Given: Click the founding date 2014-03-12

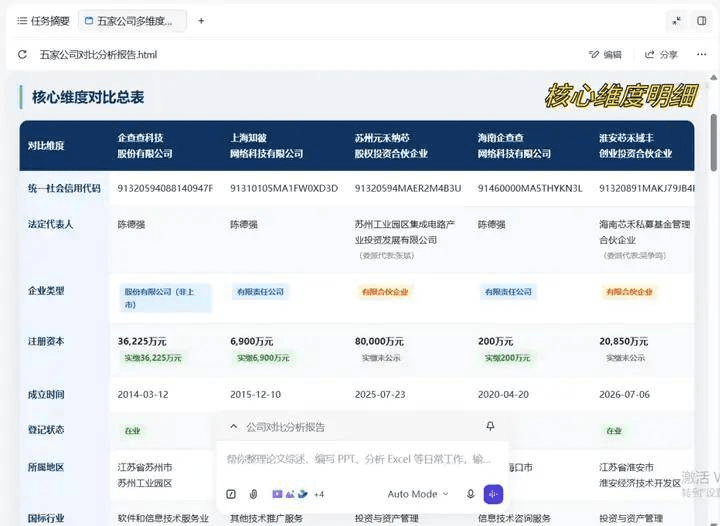Looking at the screenshot, I should click(143, 394).
